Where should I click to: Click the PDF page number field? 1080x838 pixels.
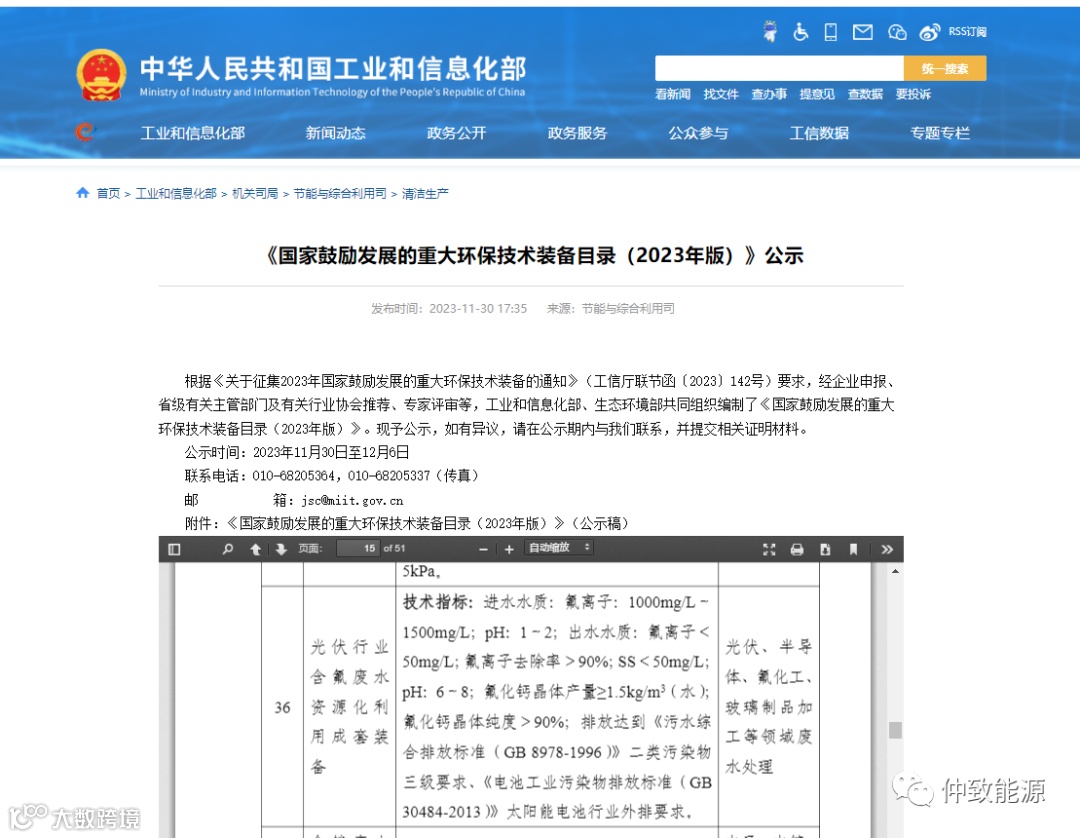click(x=357, y=548)
